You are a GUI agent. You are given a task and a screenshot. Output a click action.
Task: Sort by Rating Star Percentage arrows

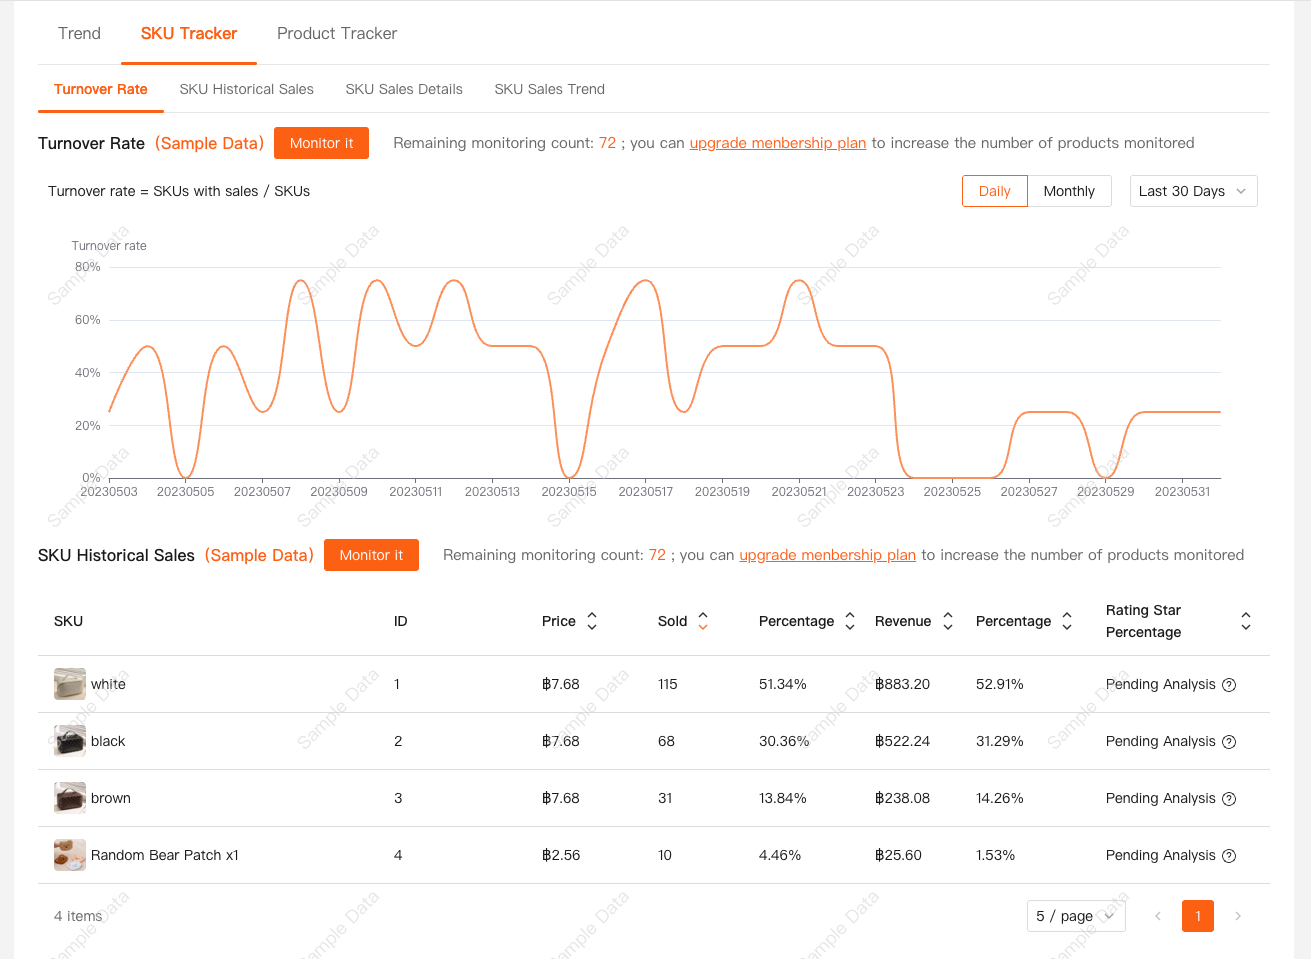click(1245, 621)
